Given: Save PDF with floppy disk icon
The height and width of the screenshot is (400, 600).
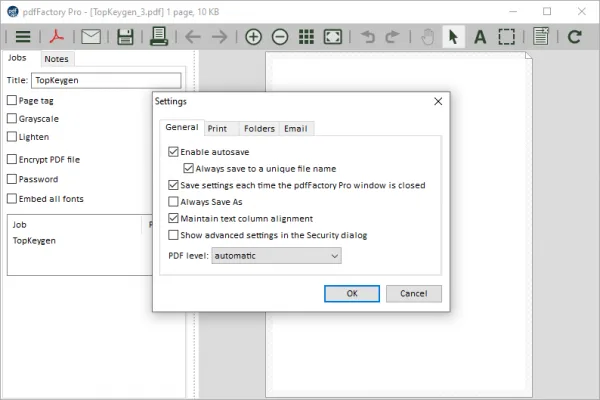Looking at the screenshot, I should pyautogui.click(x=125, y=37).
